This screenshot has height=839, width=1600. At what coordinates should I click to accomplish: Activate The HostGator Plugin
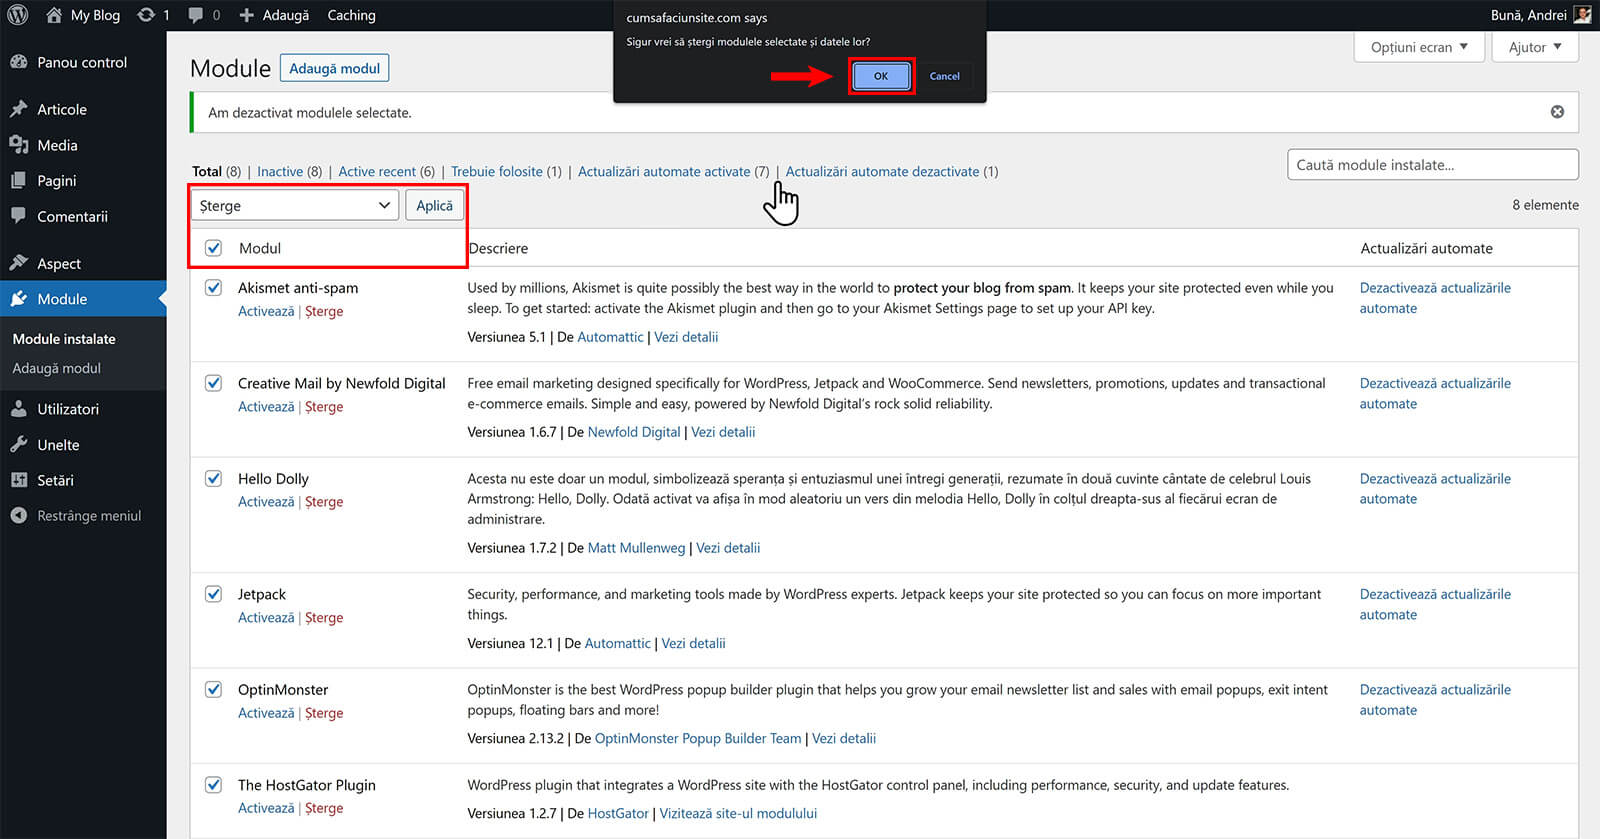point(266,808)
